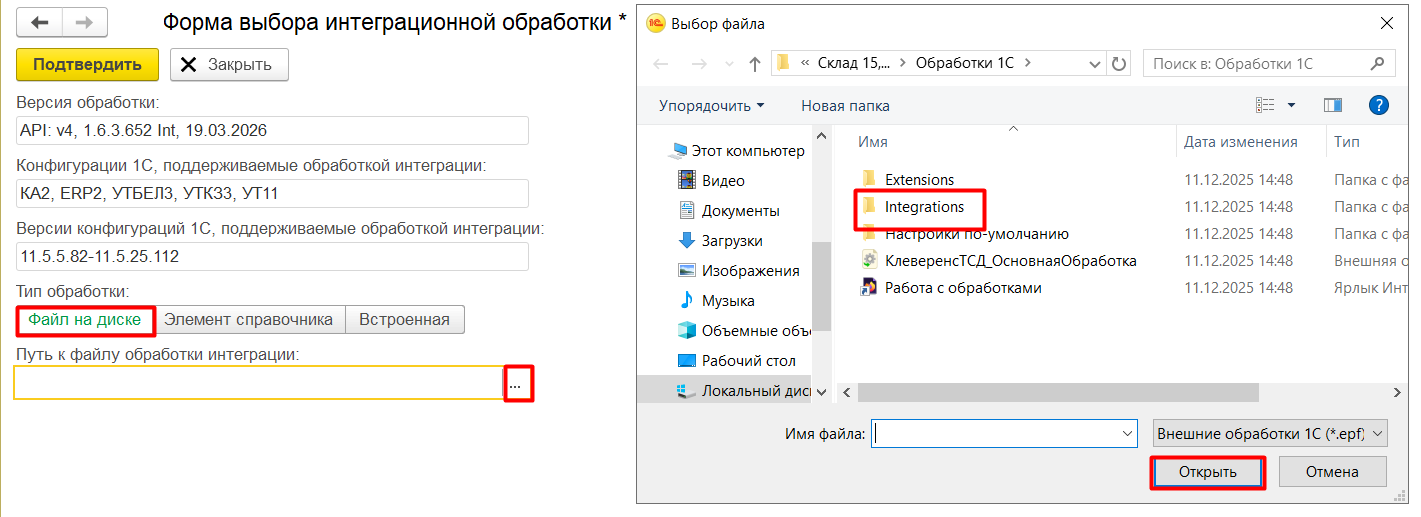Select the Файл на диске processing type
The image size is (1421, 517).
(x=86, y=320)
